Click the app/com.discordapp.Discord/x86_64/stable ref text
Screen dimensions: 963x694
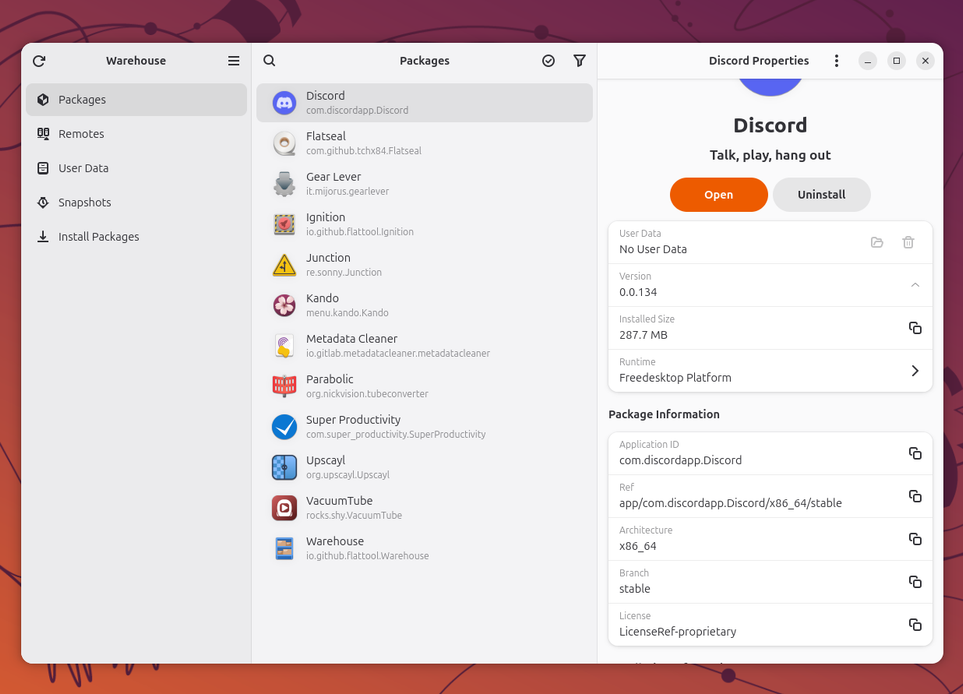[x=730, y=504]
